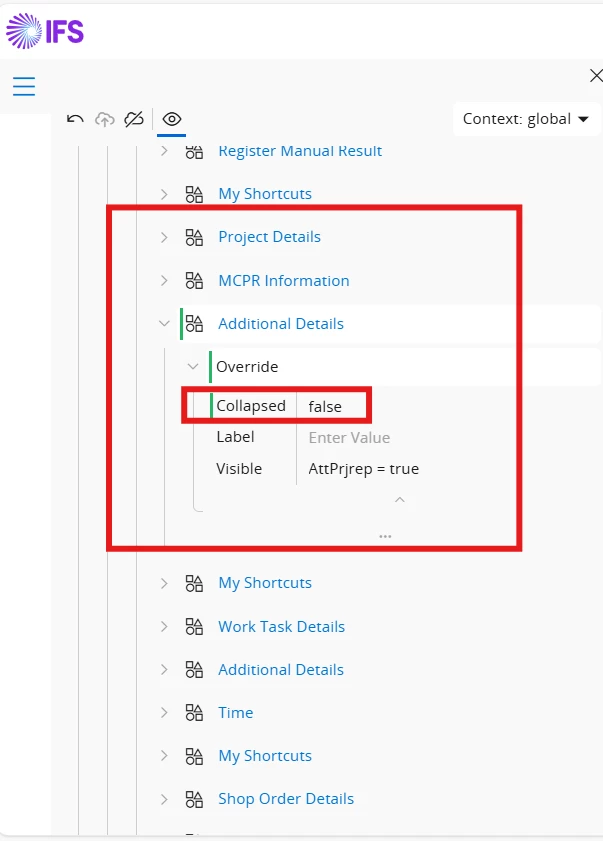Collapse the Override section

click(193, 367)
